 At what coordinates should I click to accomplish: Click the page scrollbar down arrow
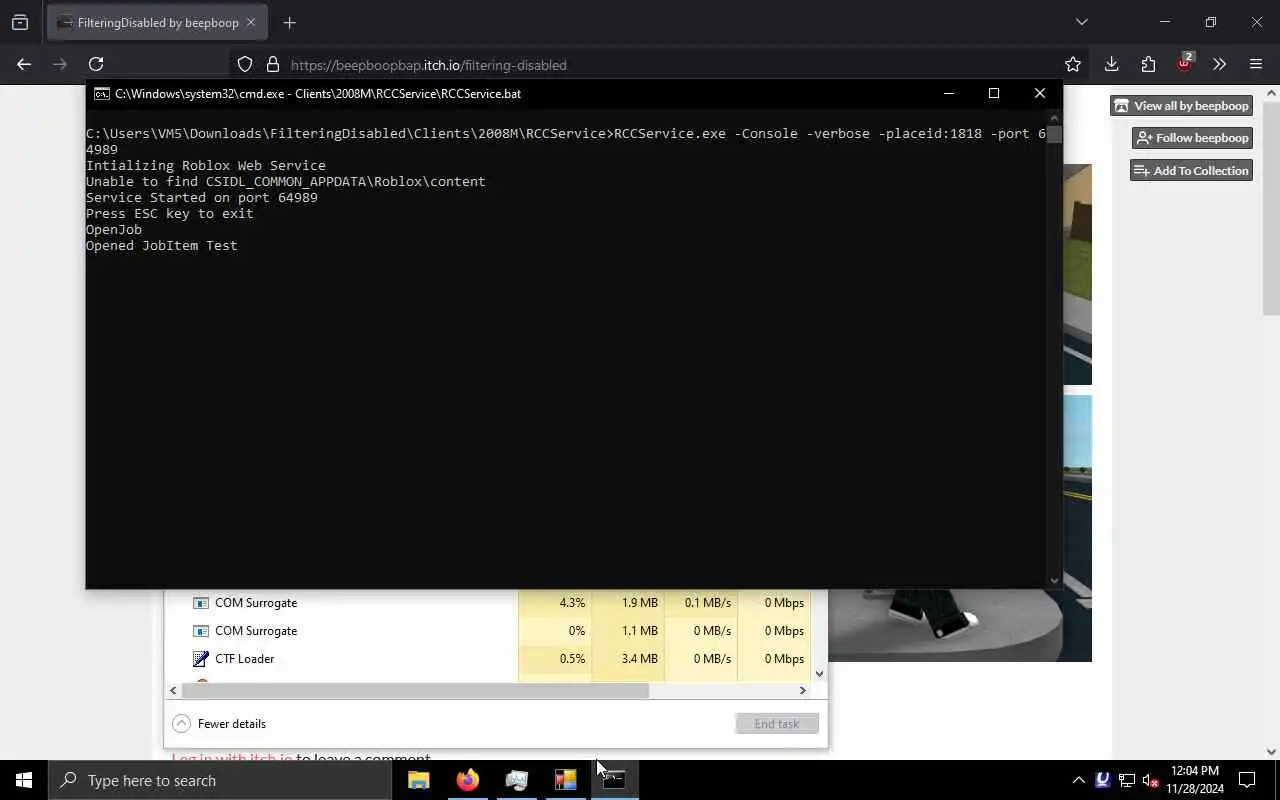1271,752
